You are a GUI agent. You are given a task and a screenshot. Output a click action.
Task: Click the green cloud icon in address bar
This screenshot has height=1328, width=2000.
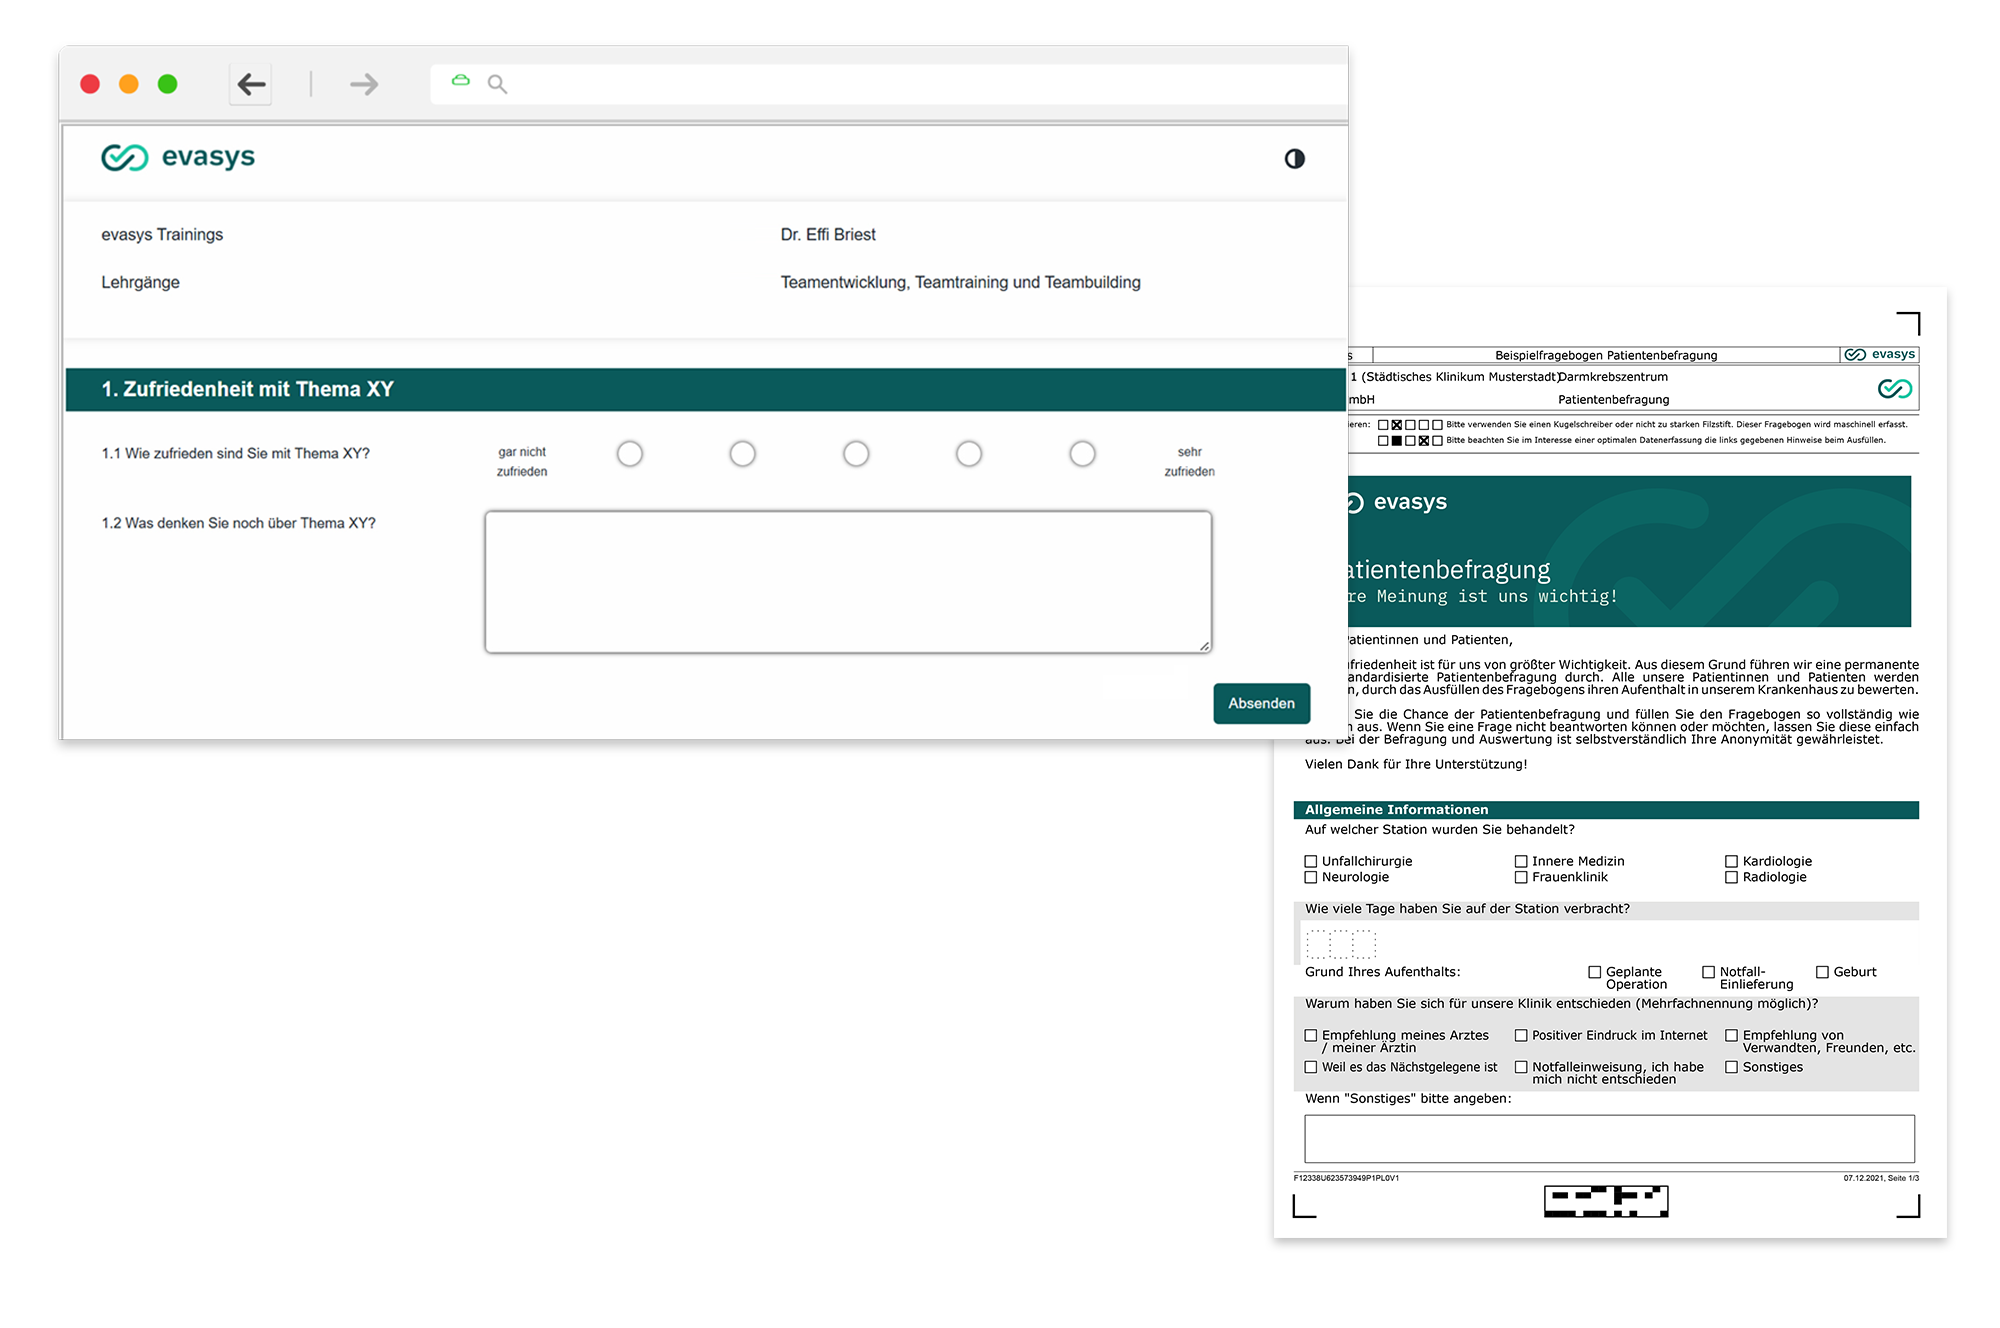460,81
